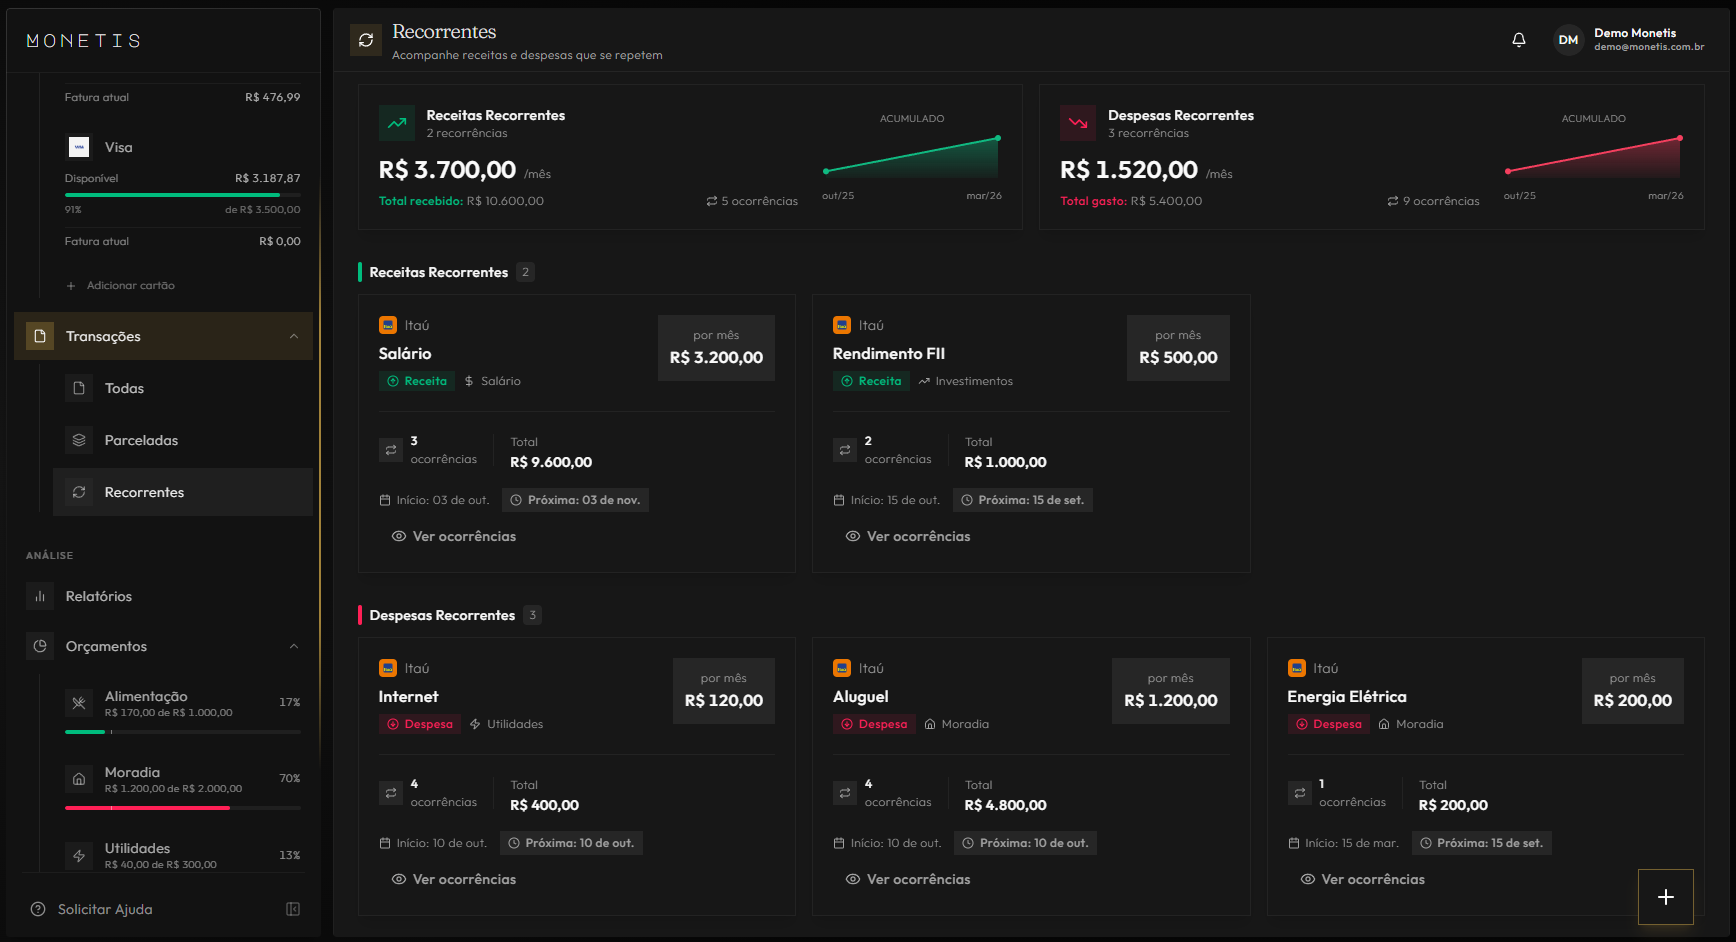Click Solicitar Ajuda
The image size is (1736, 942).
coord(105,909)
